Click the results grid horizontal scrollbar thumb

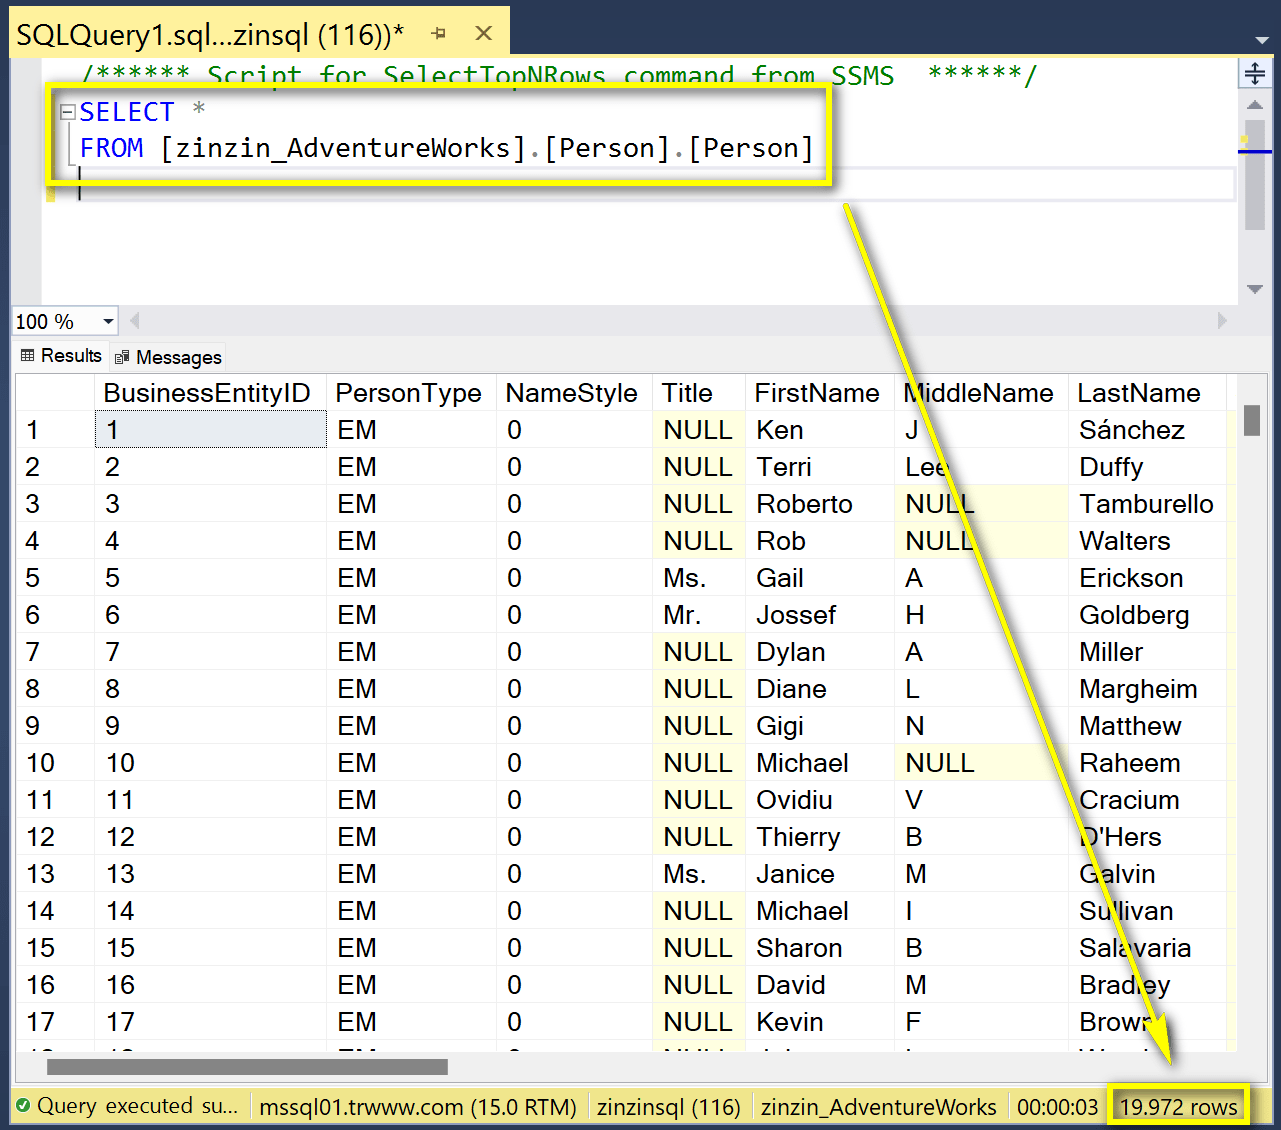click(x=247, y=1067)
